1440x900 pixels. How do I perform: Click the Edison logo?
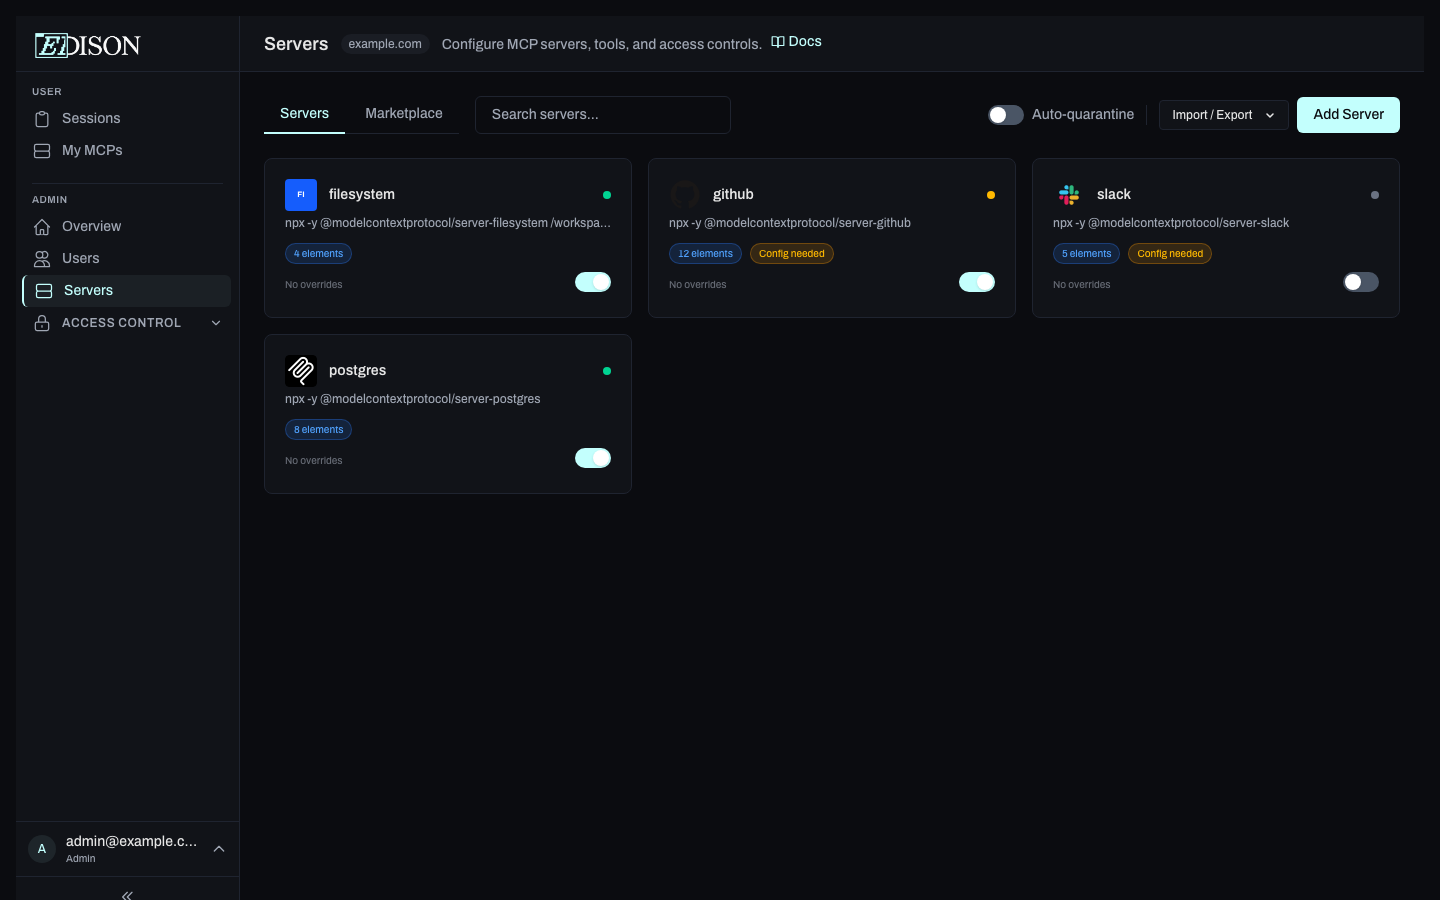click(x=87, y=44)
